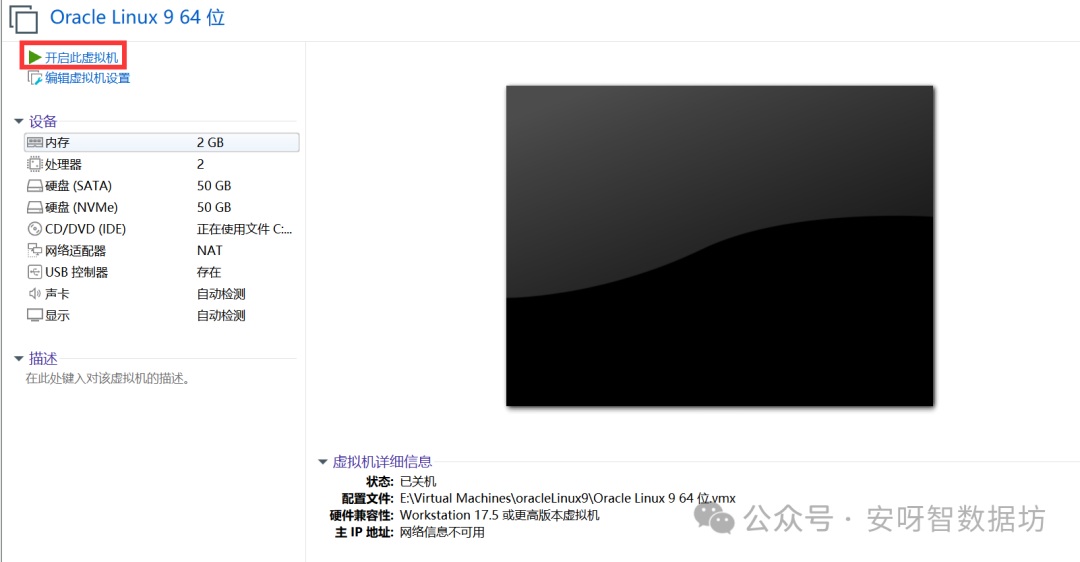Viewport: 1080px width, 562px height.
Task: Click the processor count value 2
Action: click(200, 165)
